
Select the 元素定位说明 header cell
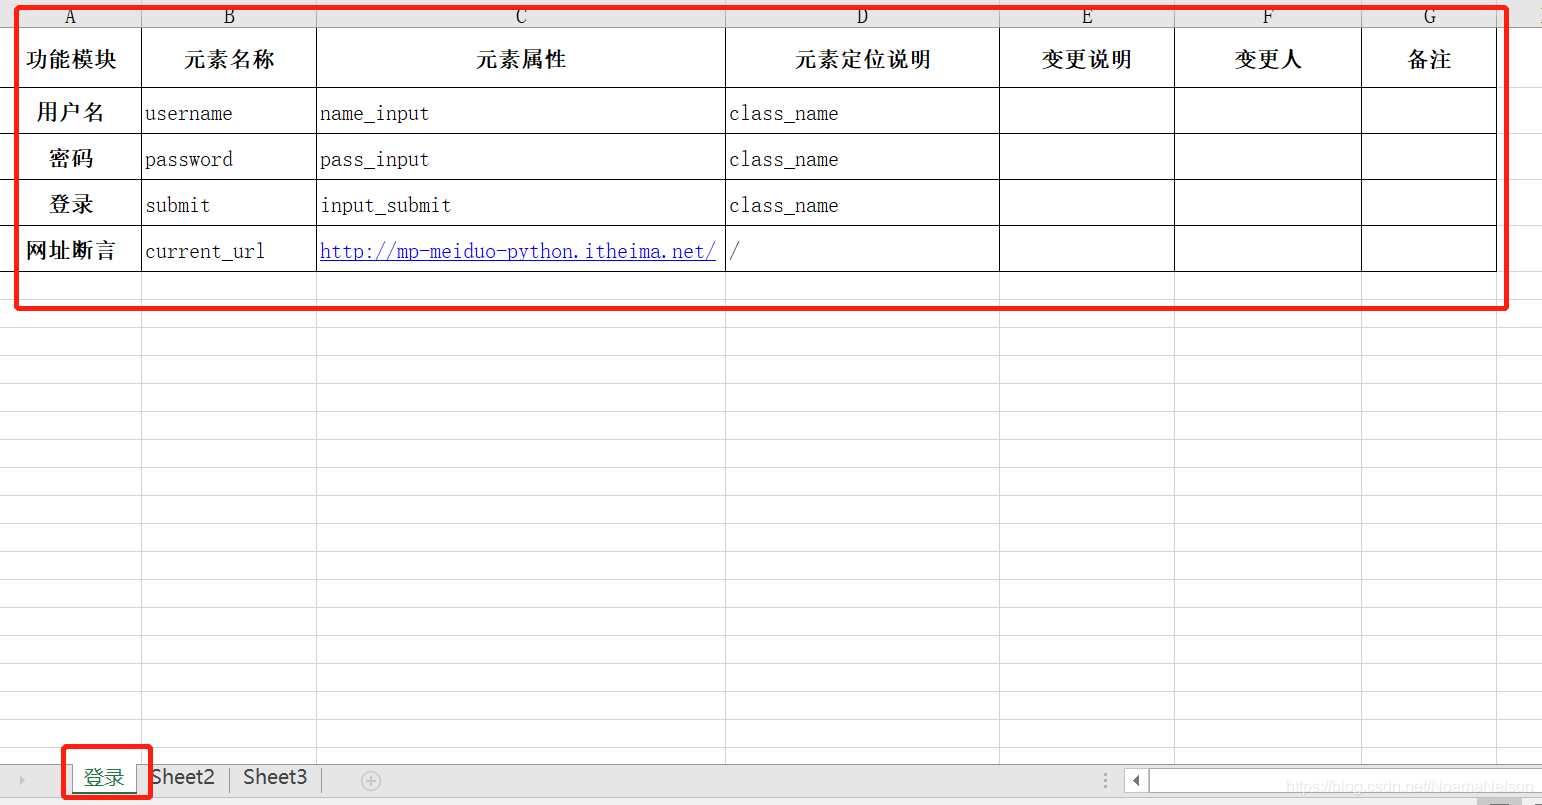[862, 58]
